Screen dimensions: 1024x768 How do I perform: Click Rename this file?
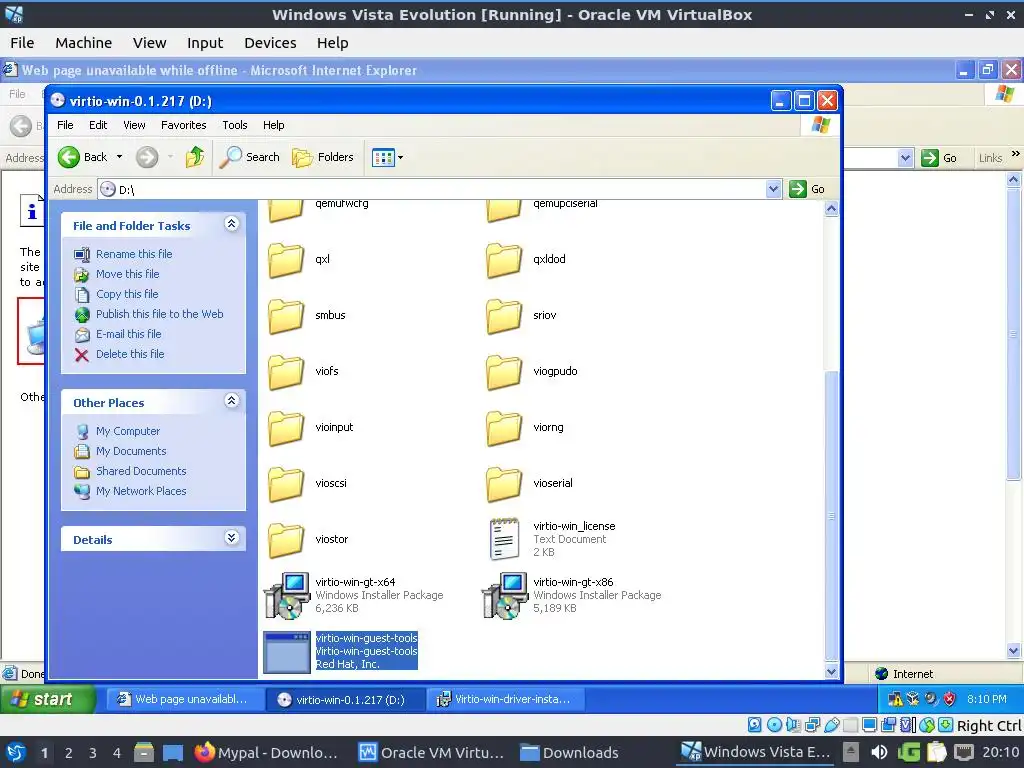(x=134, y=254)
